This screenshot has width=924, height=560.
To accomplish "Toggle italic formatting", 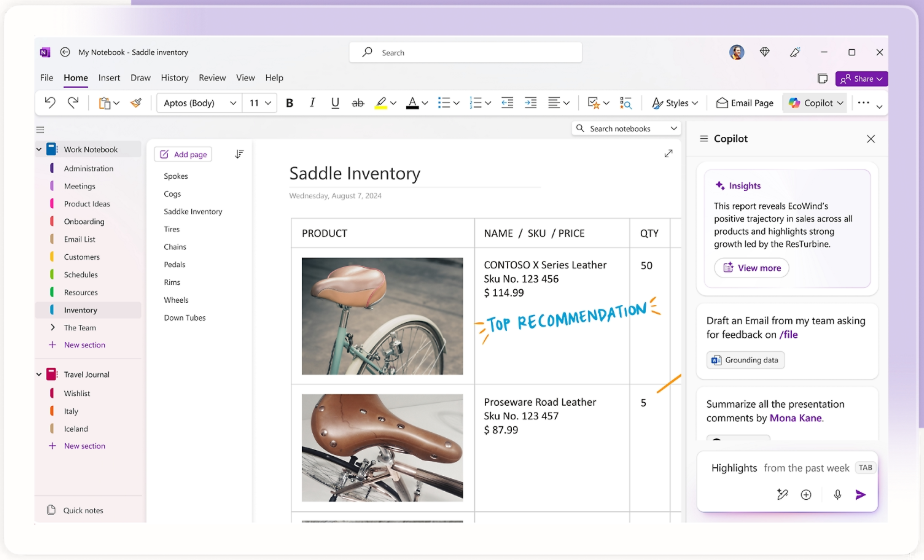I will tap(313, 103).
